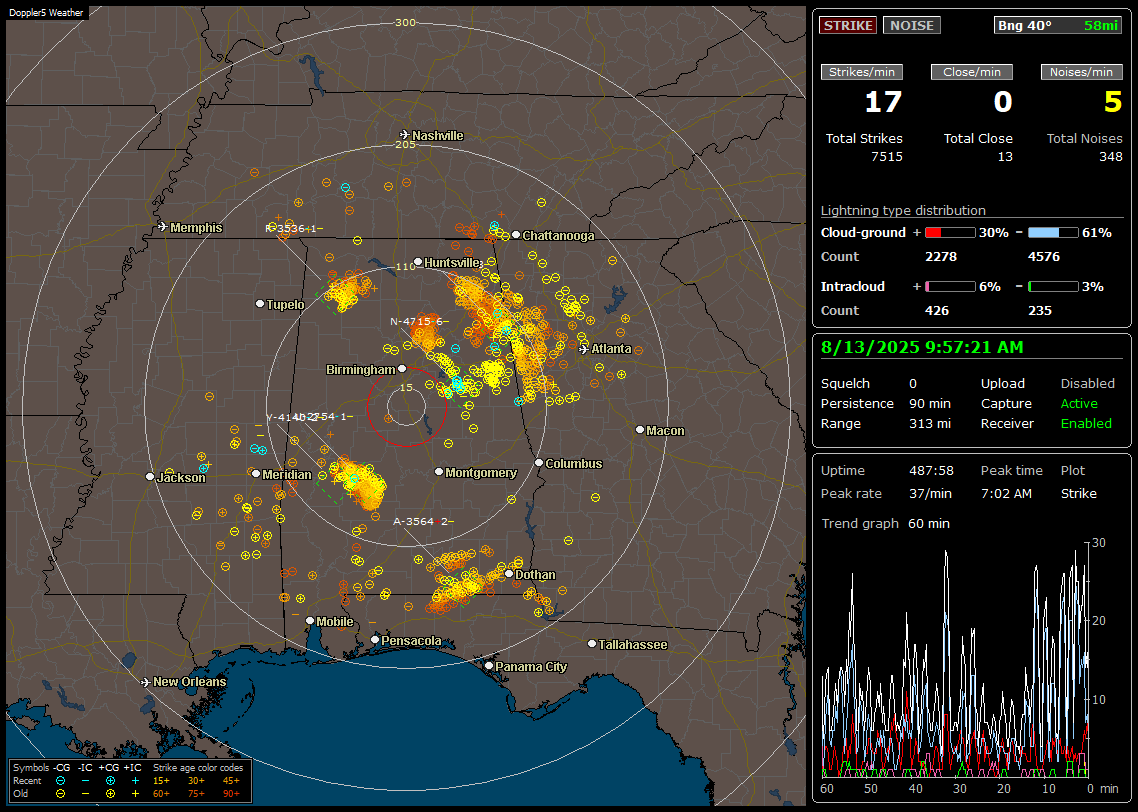
Task: Select the Huntsville city marker
Action: click(418, 262)
